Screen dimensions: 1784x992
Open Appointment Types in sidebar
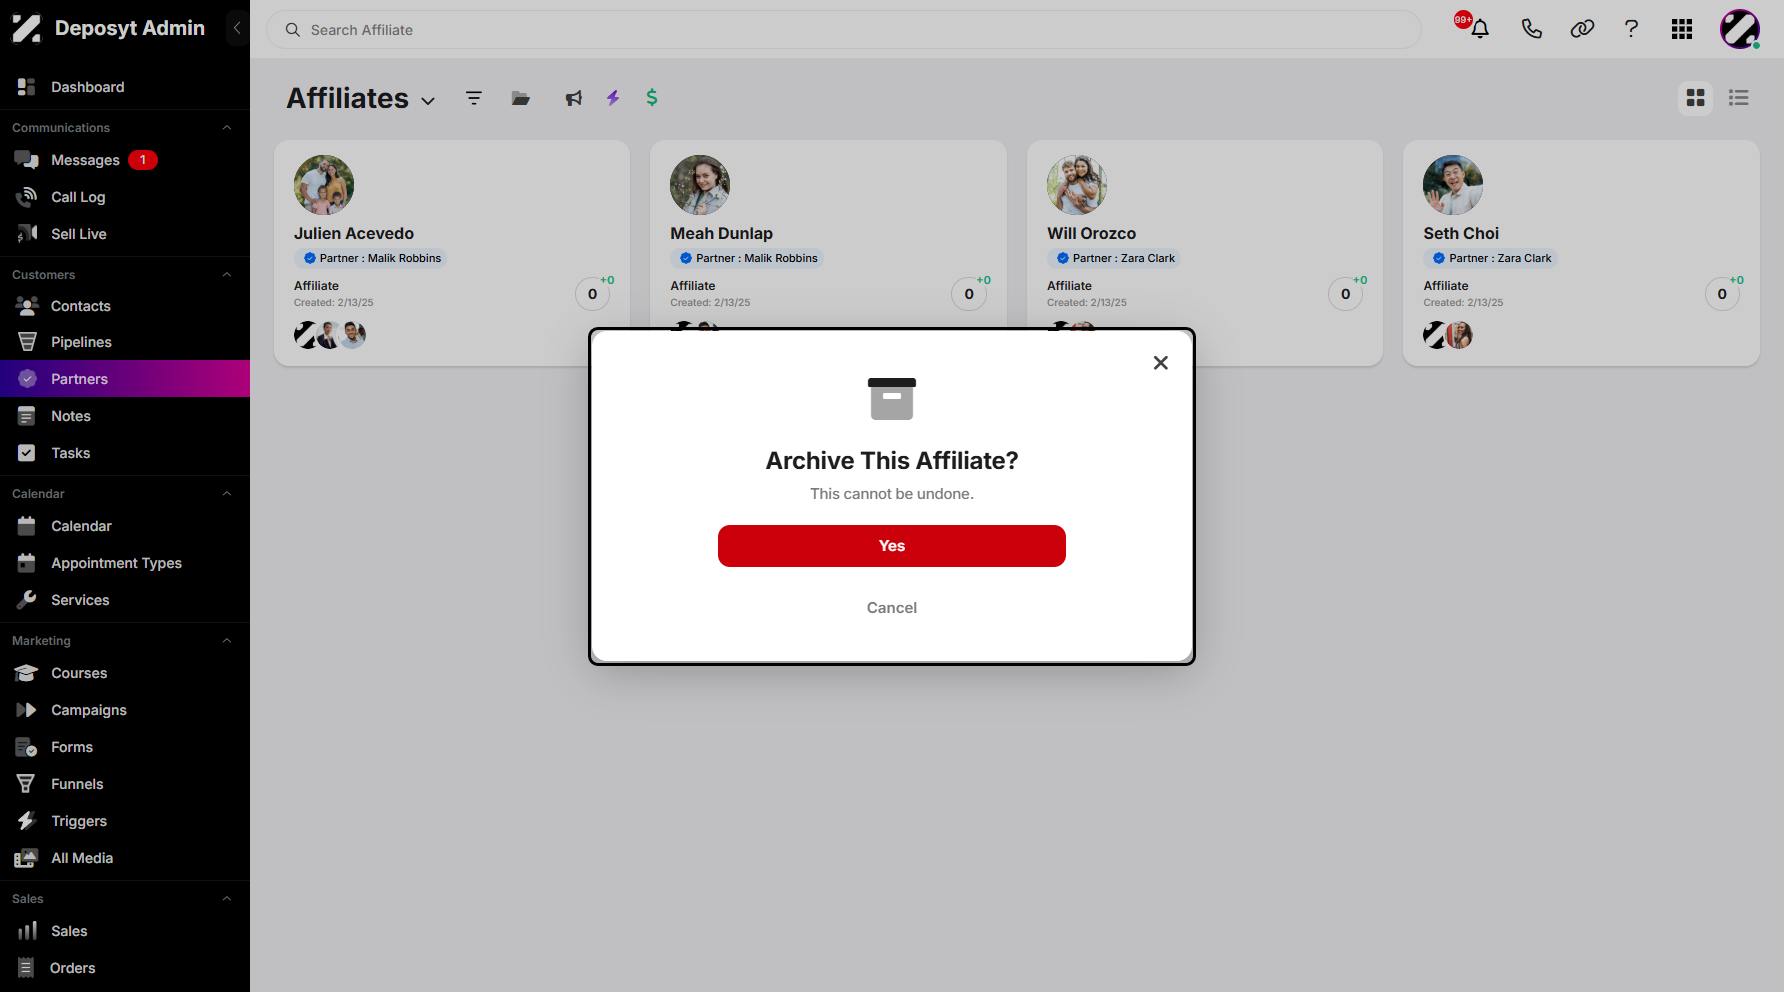coord(125,563)
